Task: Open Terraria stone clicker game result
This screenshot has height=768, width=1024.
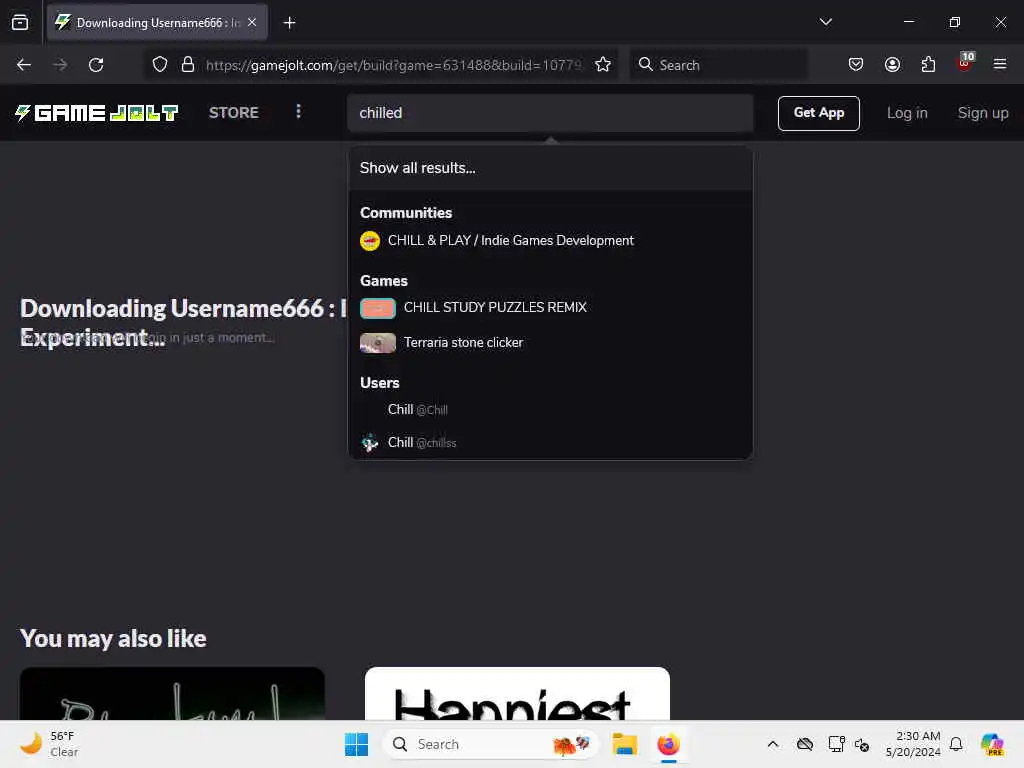Action: click(551, 343)
